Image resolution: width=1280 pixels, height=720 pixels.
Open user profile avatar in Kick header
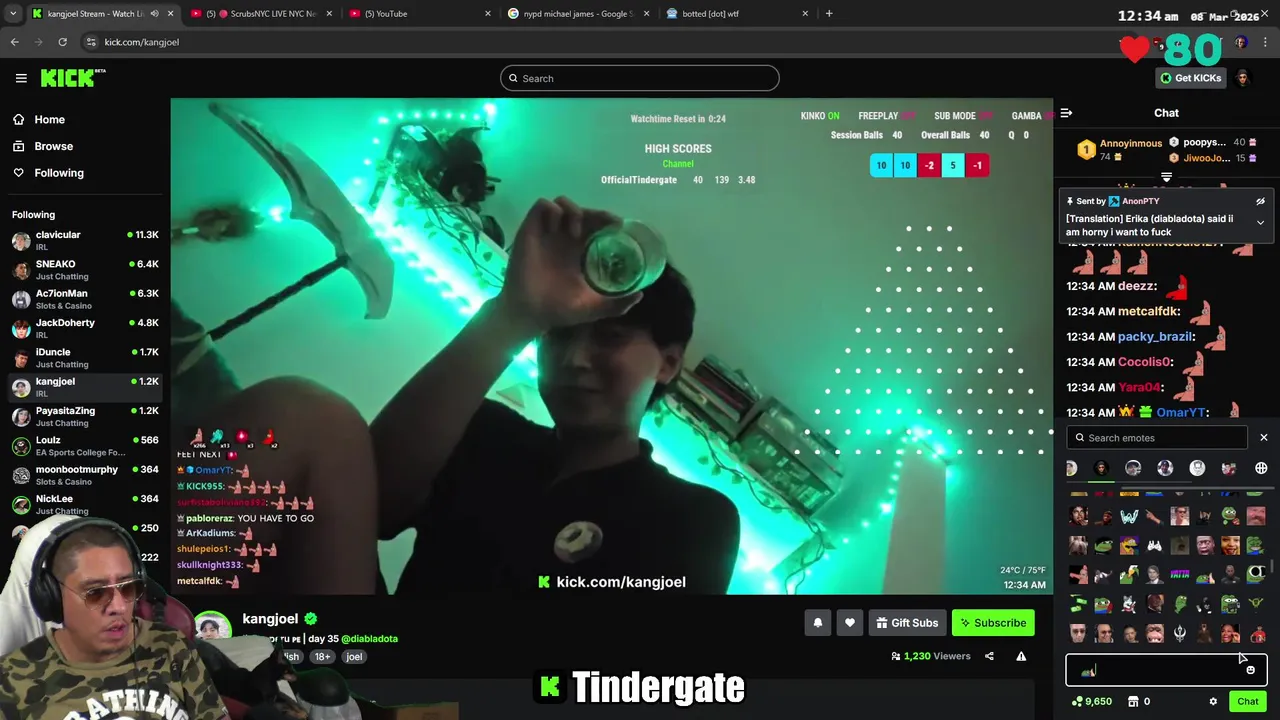tap(1243, 78)
